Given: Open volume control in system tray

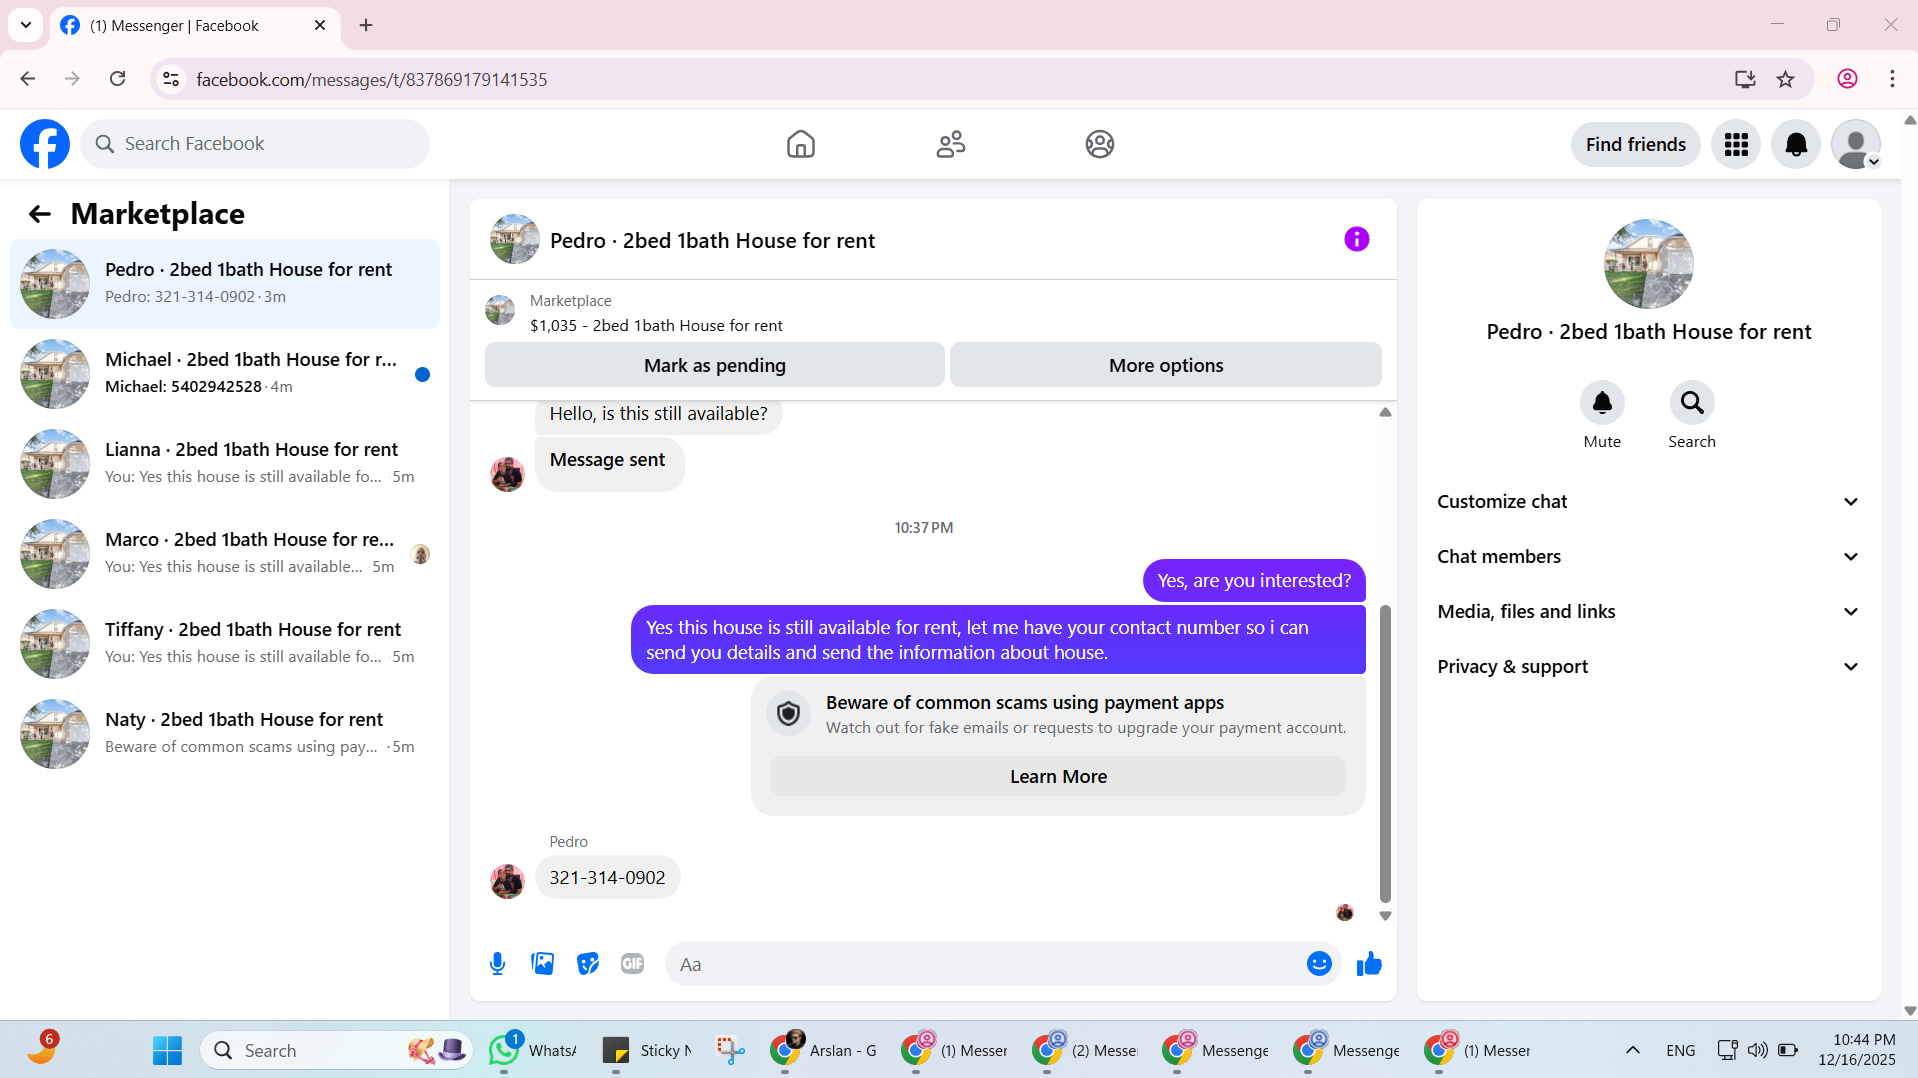Looking at the screenshot, I should pyautogui.click(x=1757, y=1050).
